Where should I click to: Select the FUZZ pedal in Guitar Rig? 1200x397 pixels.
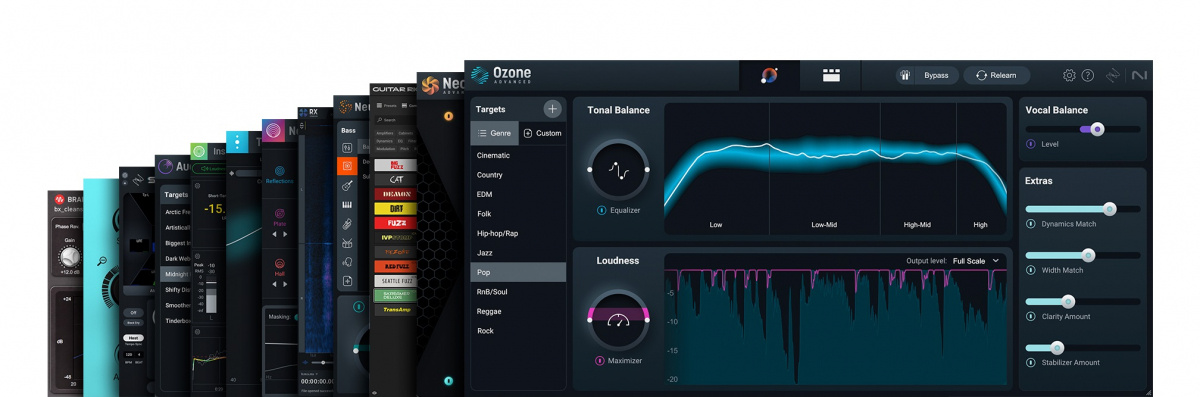point(396,223)
